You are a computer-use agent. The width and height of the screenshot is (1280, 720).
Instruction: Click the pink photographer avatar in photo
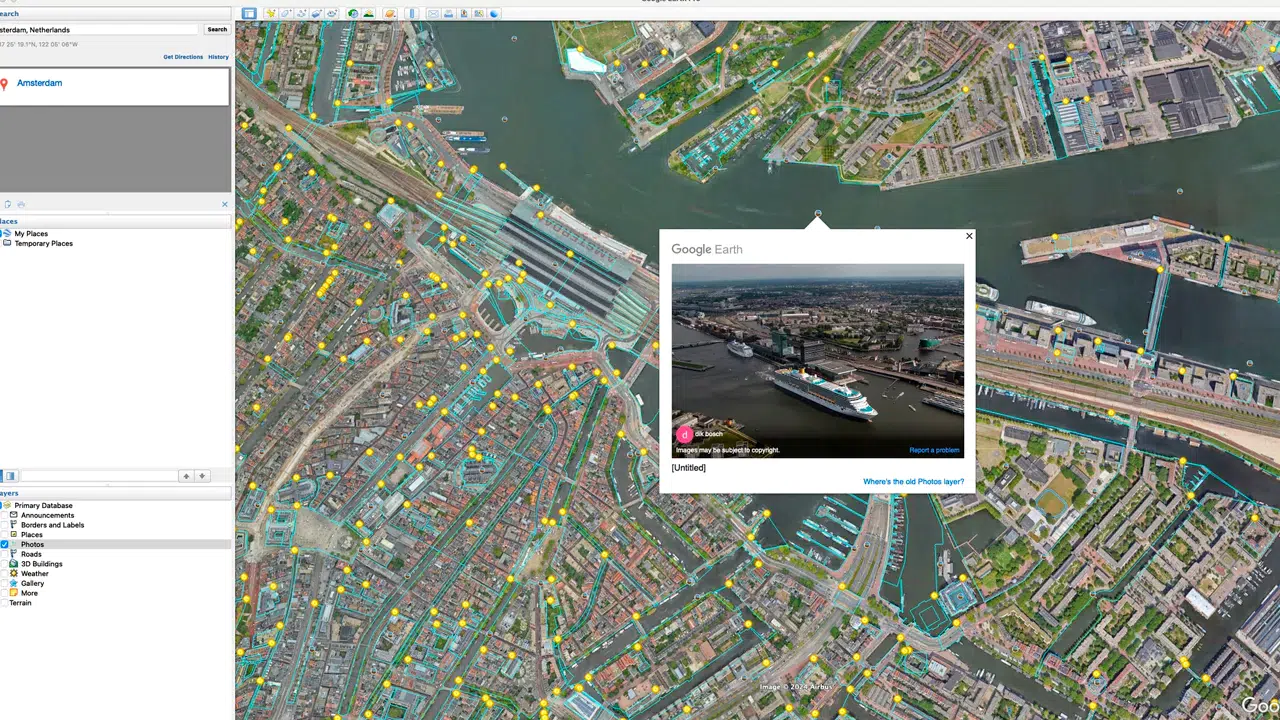point(684,435)
